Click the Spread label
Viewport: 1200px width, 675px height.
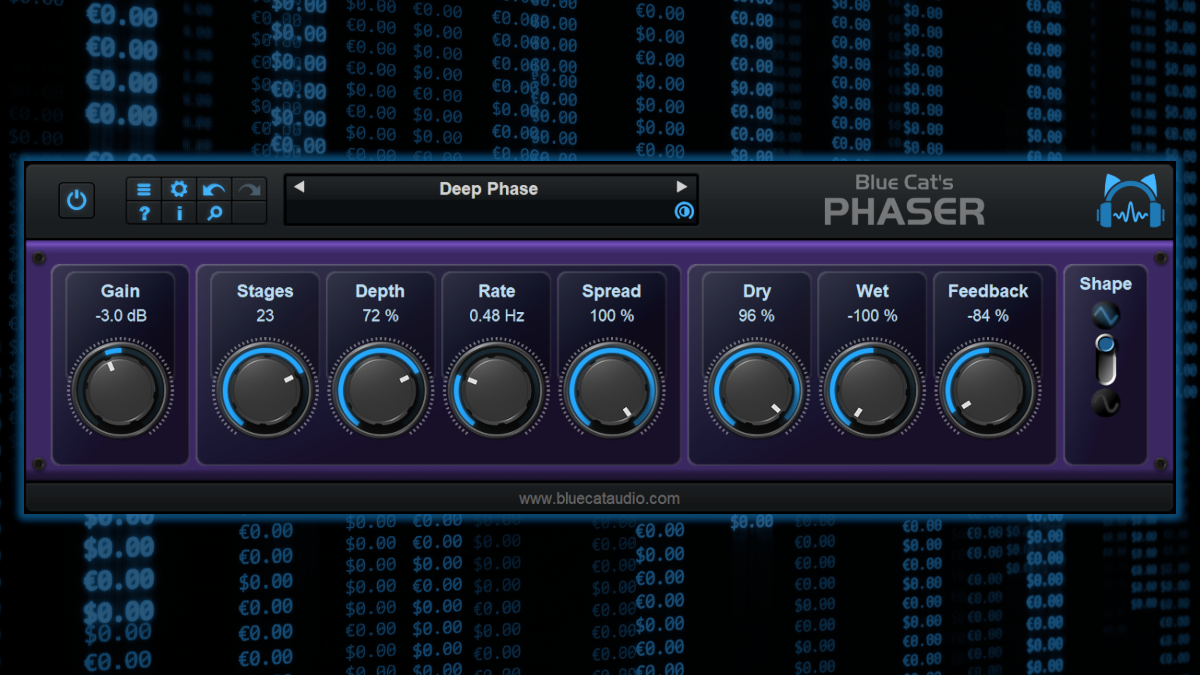point(611,291)
